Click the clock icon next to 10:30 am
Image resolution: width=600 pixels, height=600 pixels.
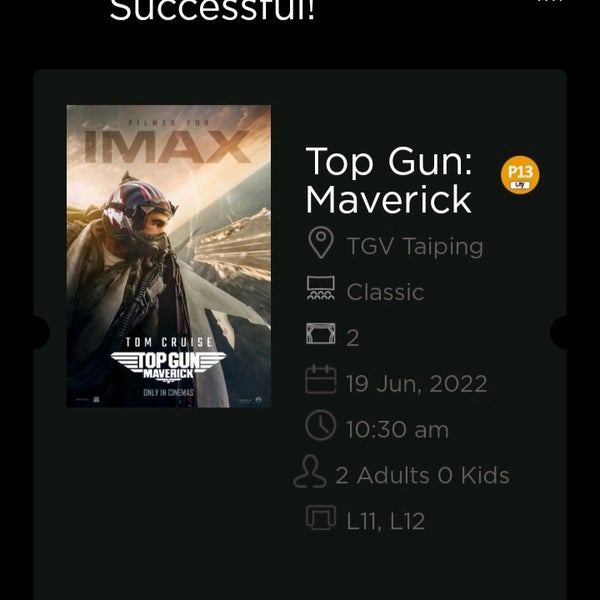point(321,425)
